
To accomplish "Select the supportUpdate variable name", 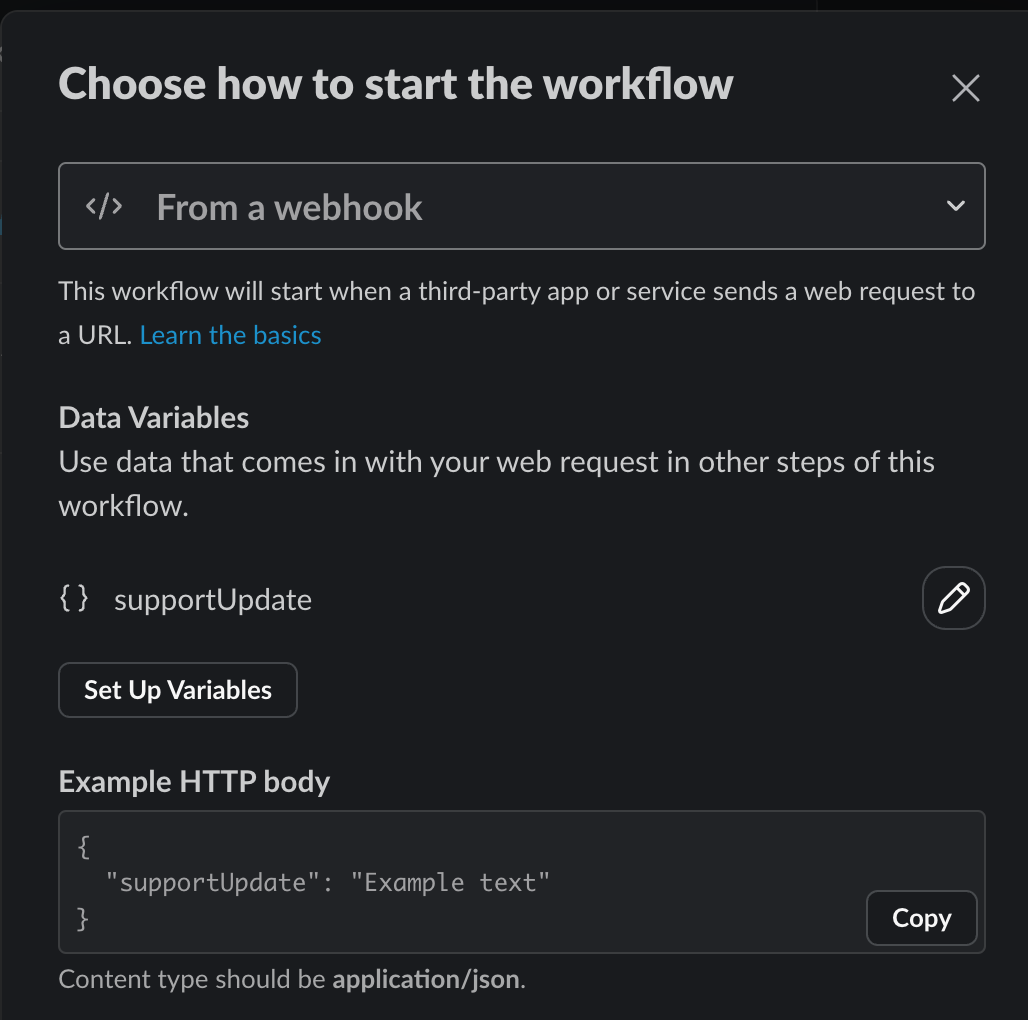I will click(x=212, y=600).
